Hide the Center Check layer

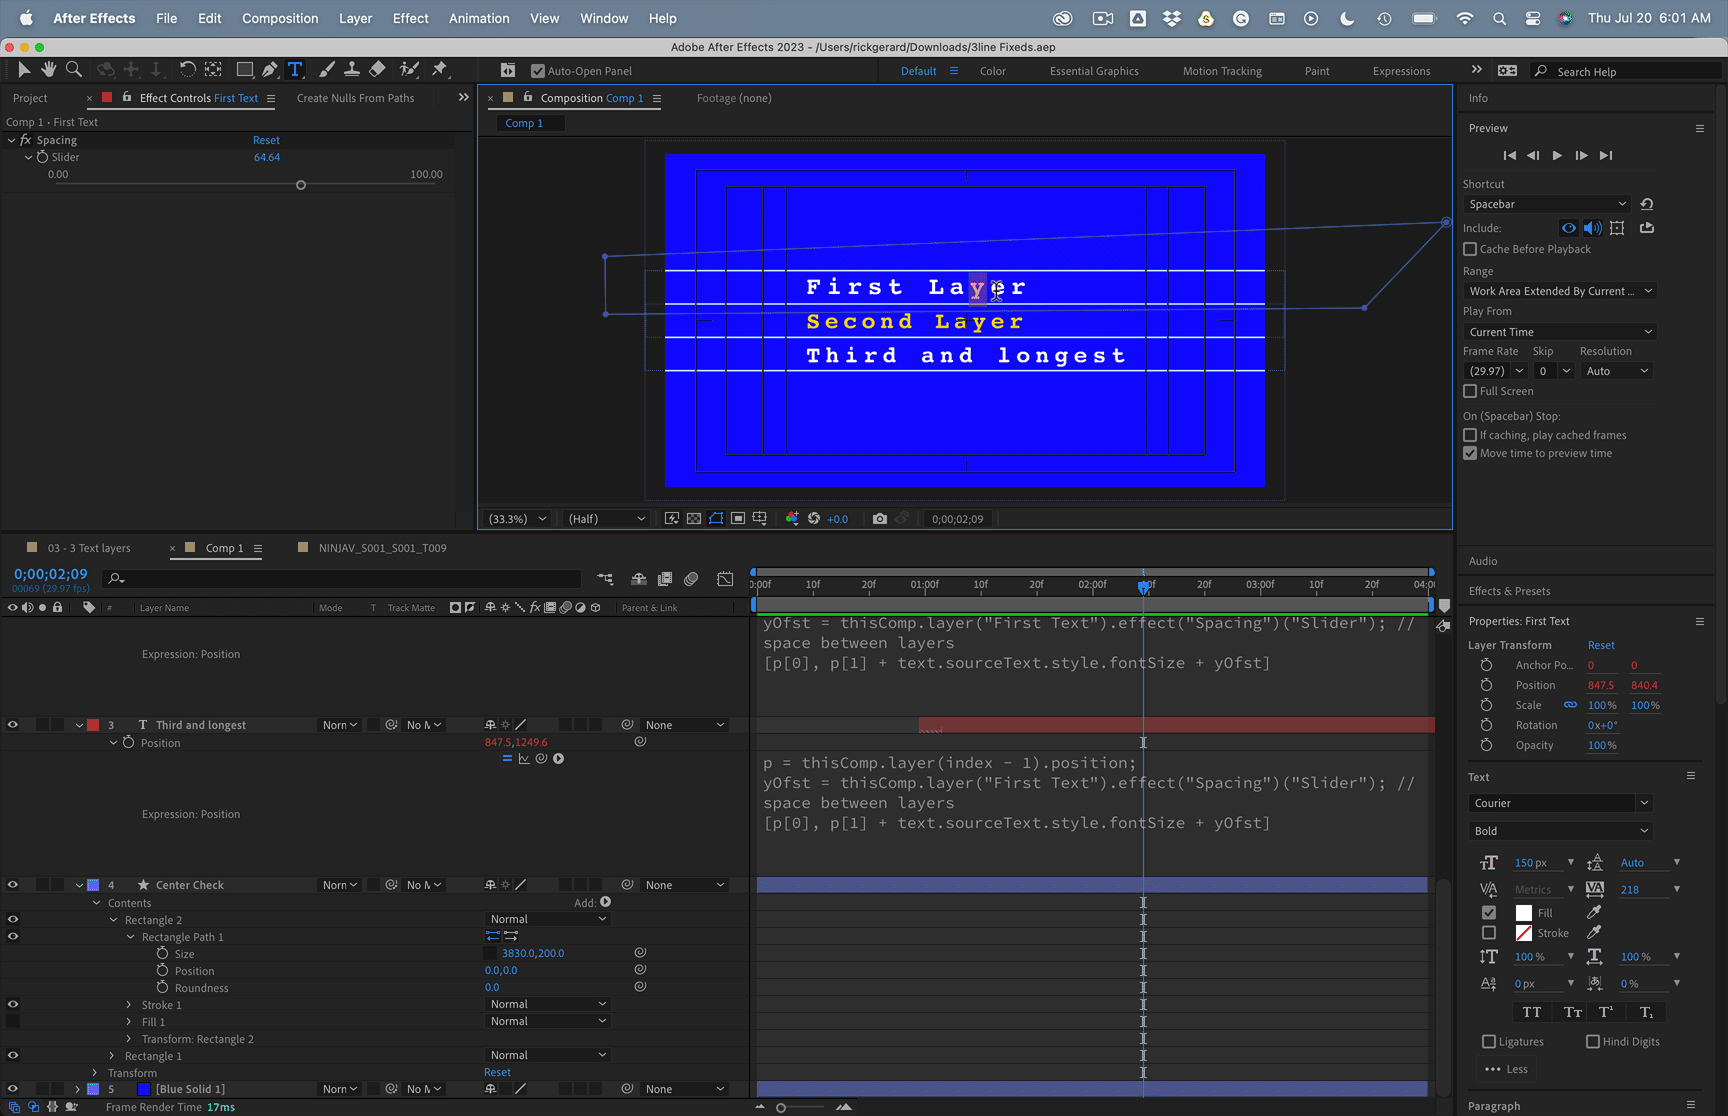tap(13, 885)
